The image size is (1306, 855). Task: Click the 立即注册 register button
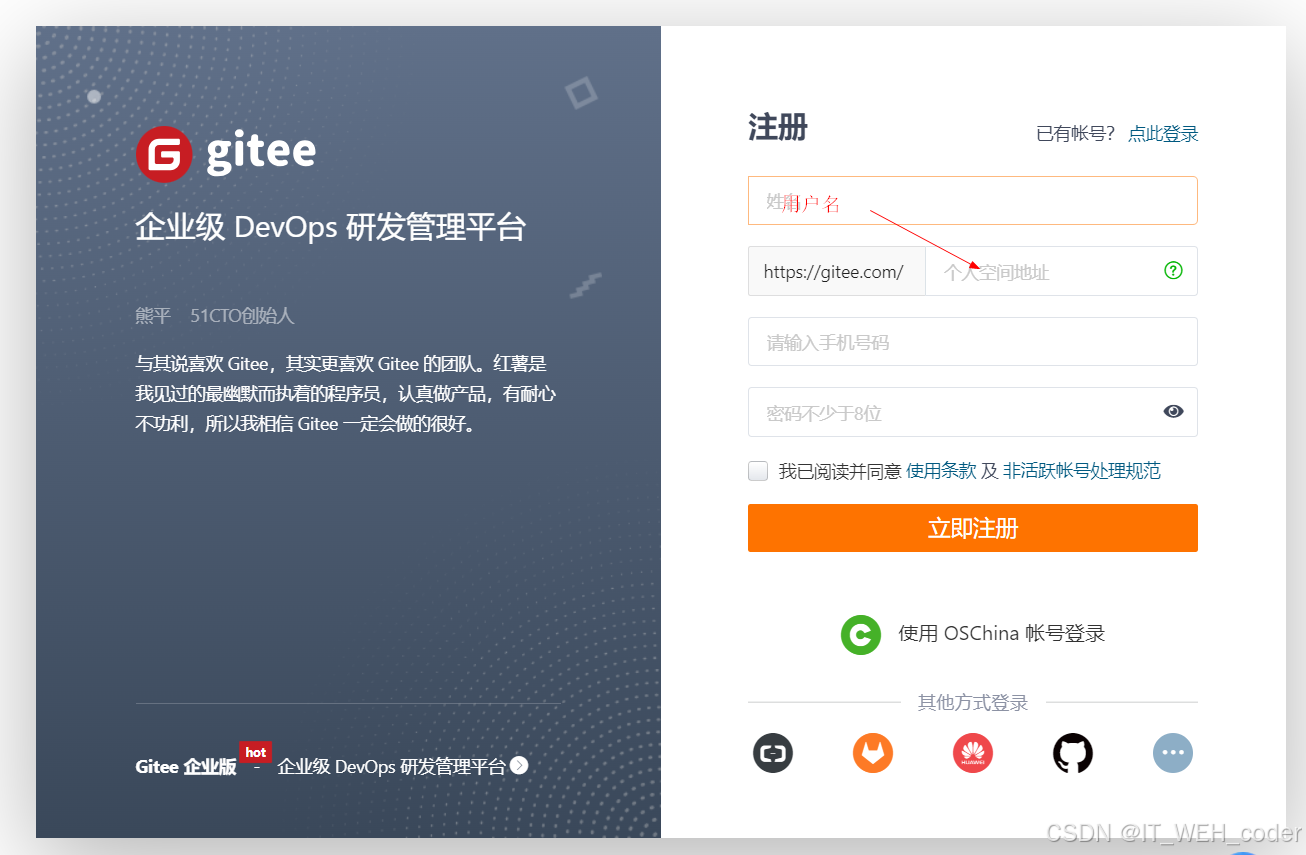pos(972,528)
